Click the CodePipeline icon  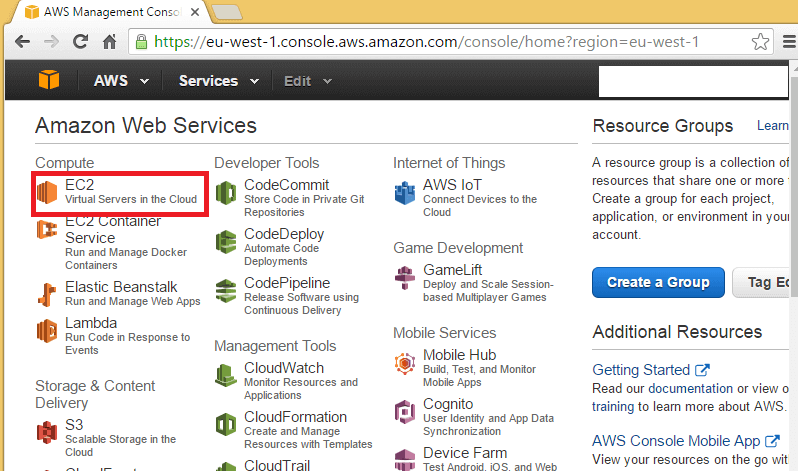point(226,291)
